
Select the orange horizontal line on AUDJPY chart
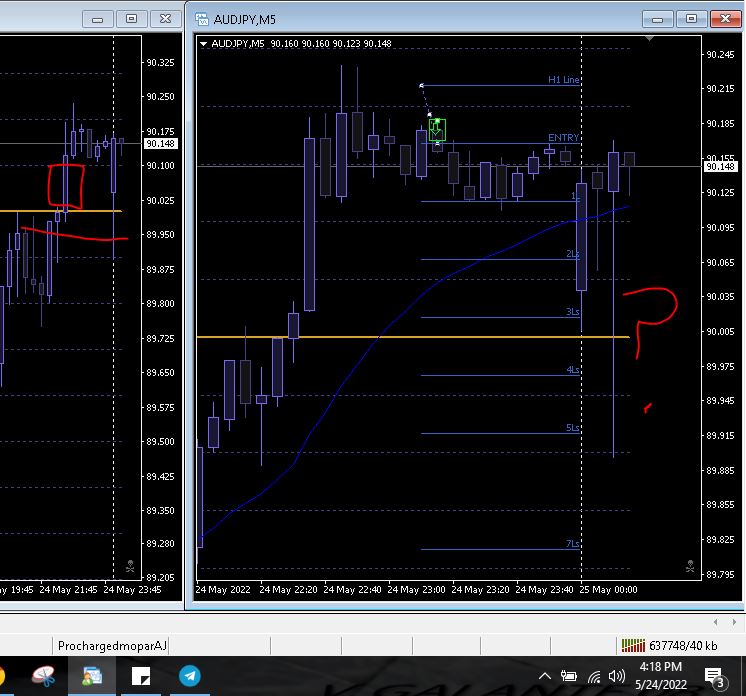(413, 337)
